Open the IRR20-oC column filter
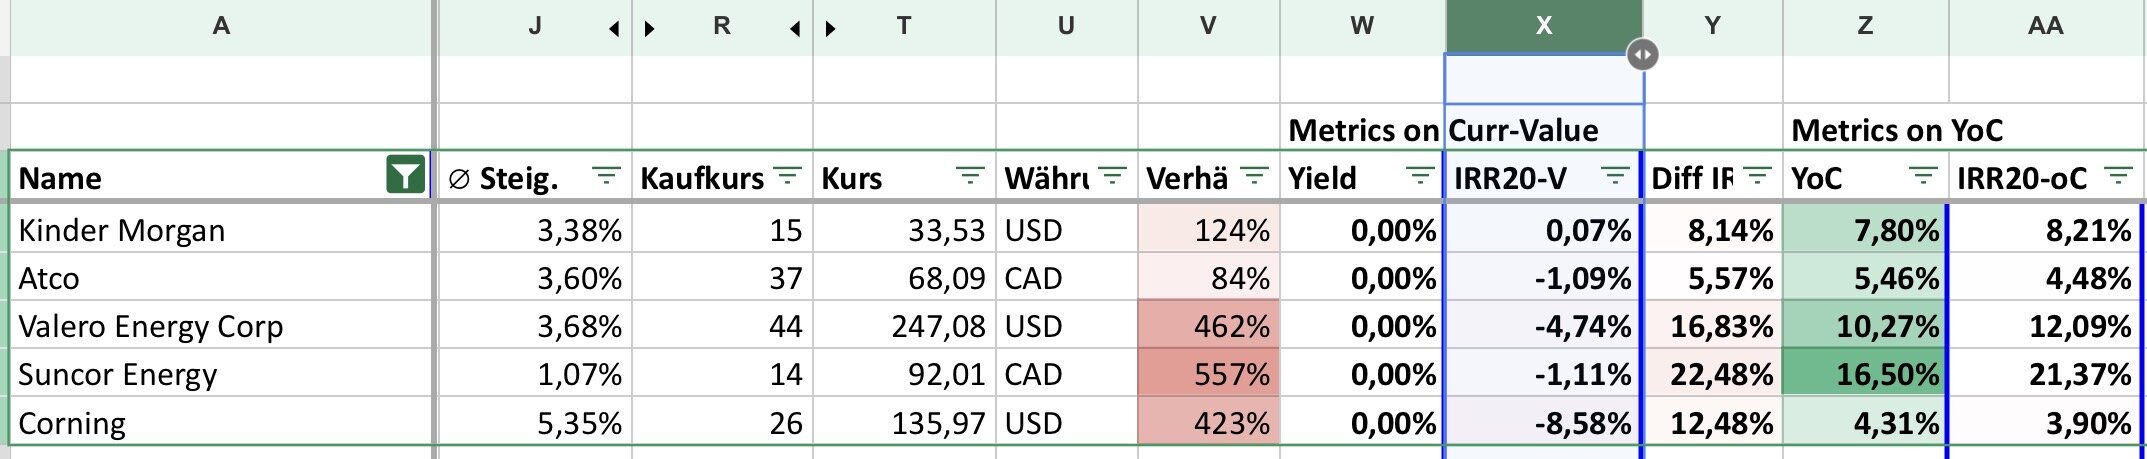This screenshot has width=2147, height=459. [2117, 177]
